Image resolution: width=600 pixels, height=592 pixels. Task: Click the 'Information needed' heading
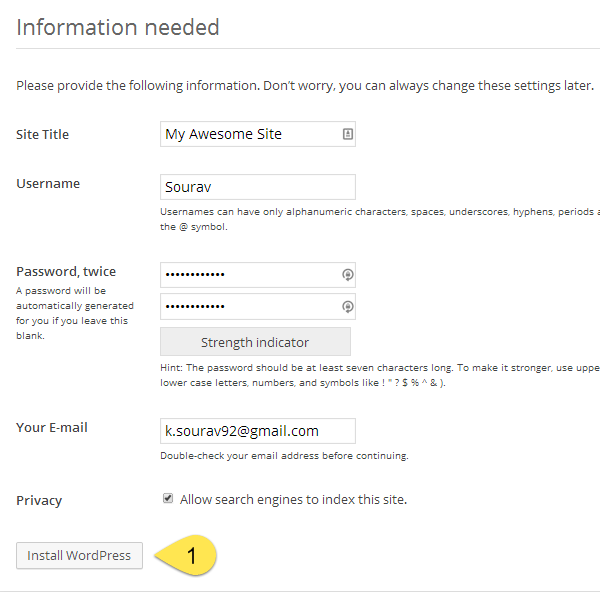point(117,27)
